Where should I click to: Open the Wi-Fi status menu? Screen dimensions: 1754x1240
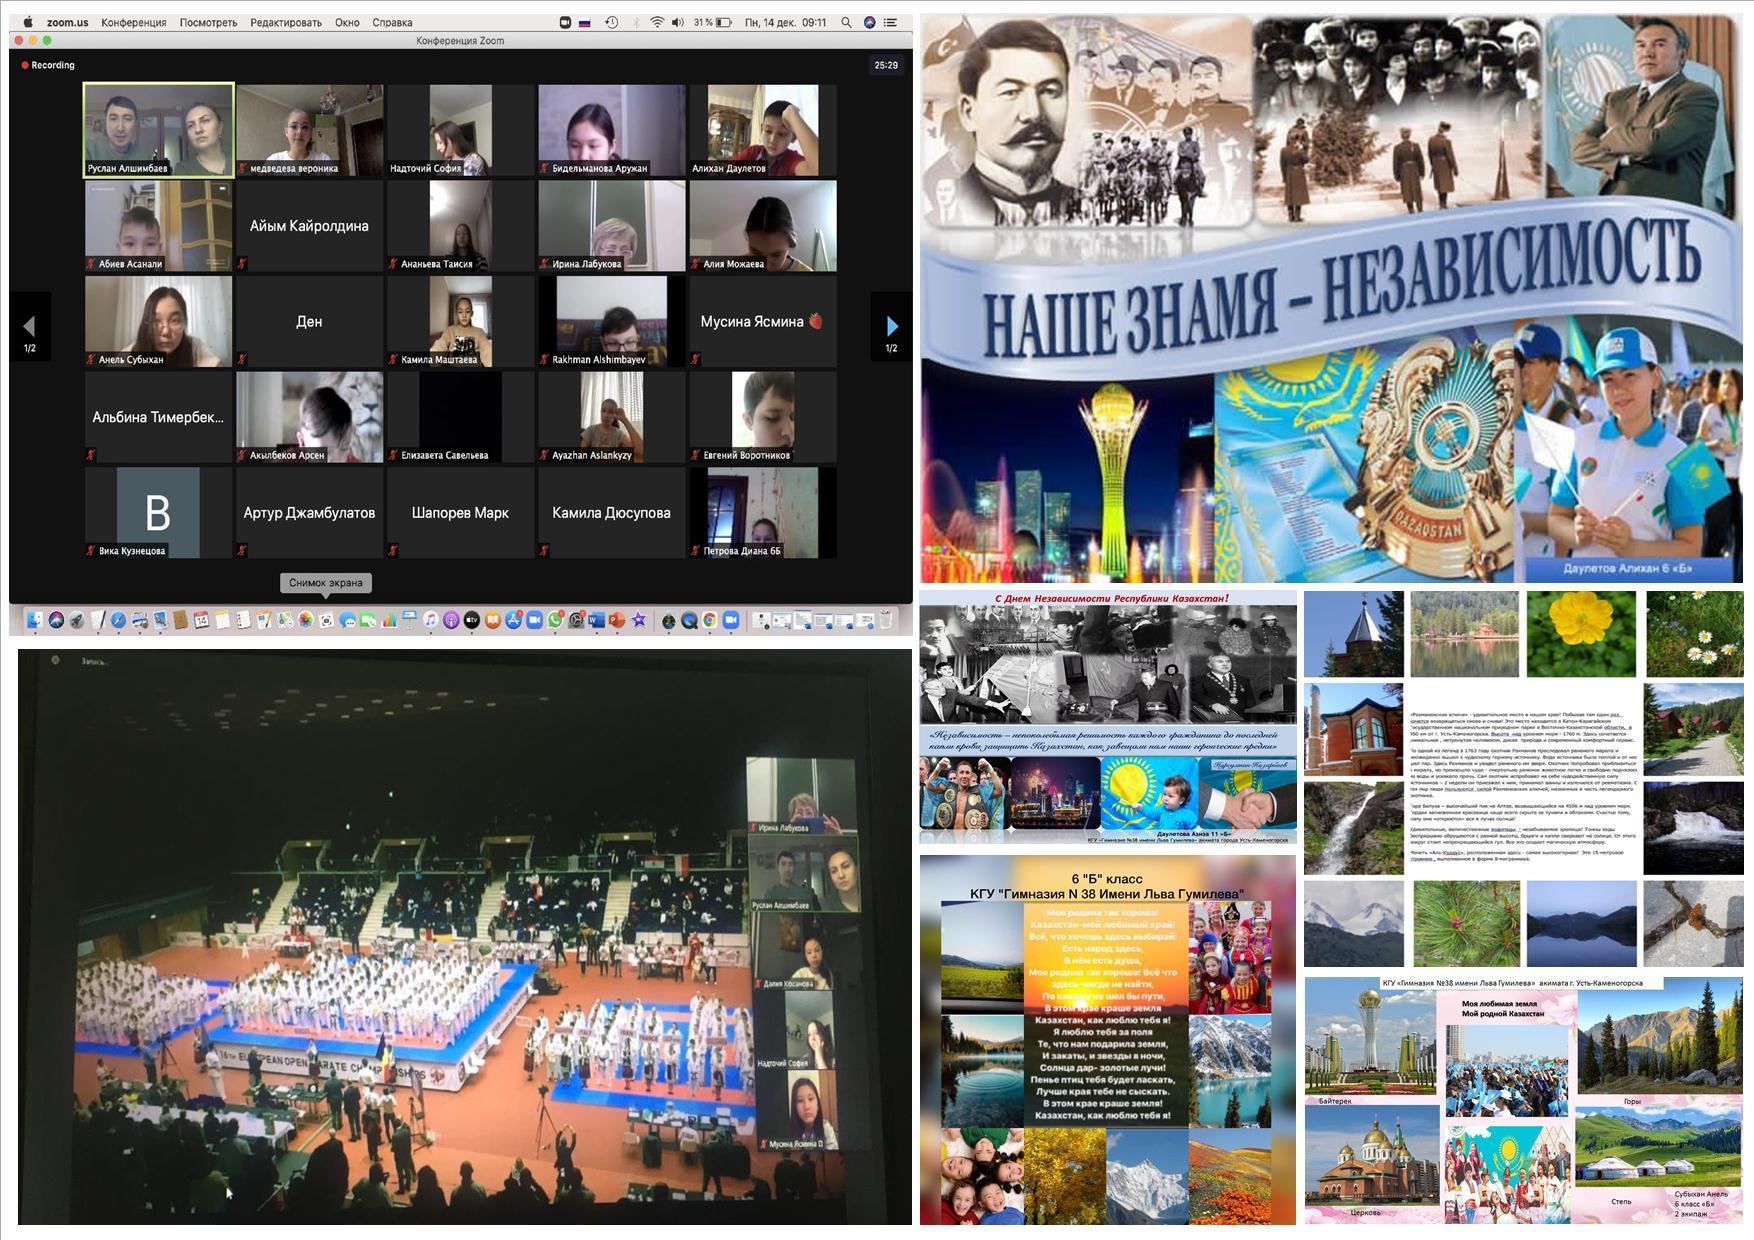657,22
